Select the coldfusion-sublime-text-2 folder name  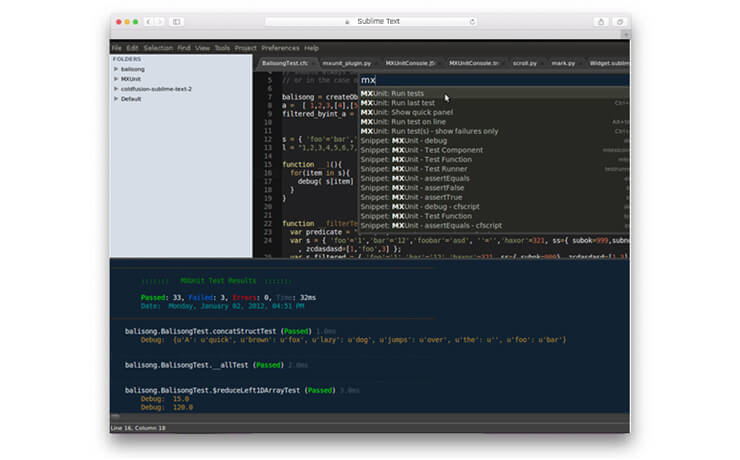156,89
